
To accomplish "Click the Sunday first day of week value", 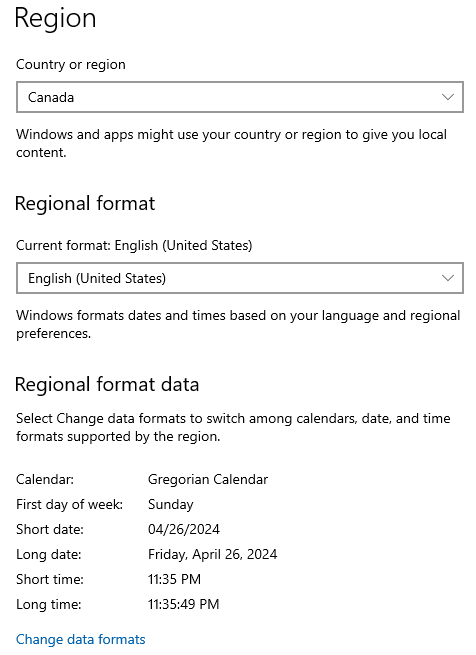I will [x=171, y=504].
